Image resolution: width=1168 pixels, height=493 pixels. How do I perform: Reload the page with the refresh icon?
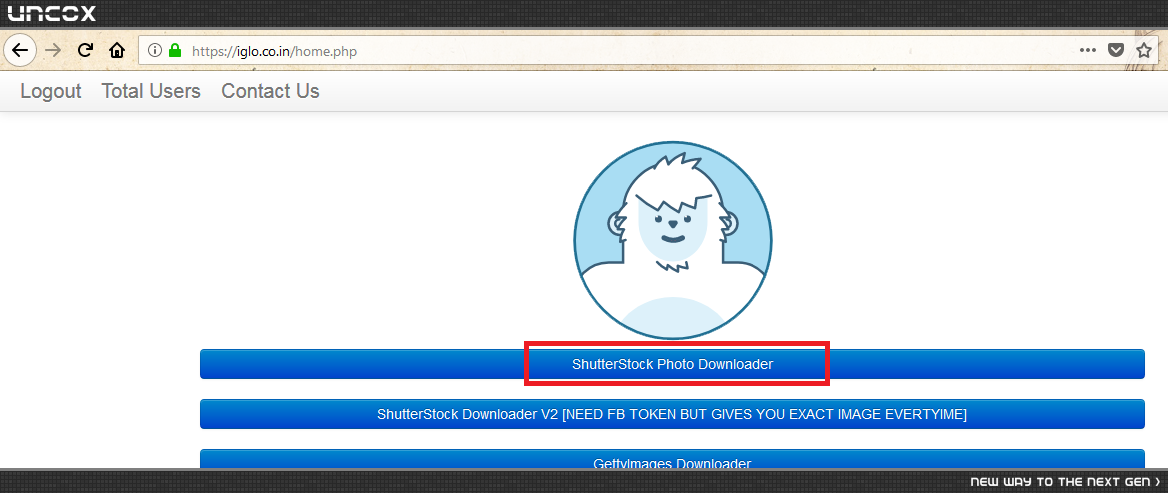(86, 51)
